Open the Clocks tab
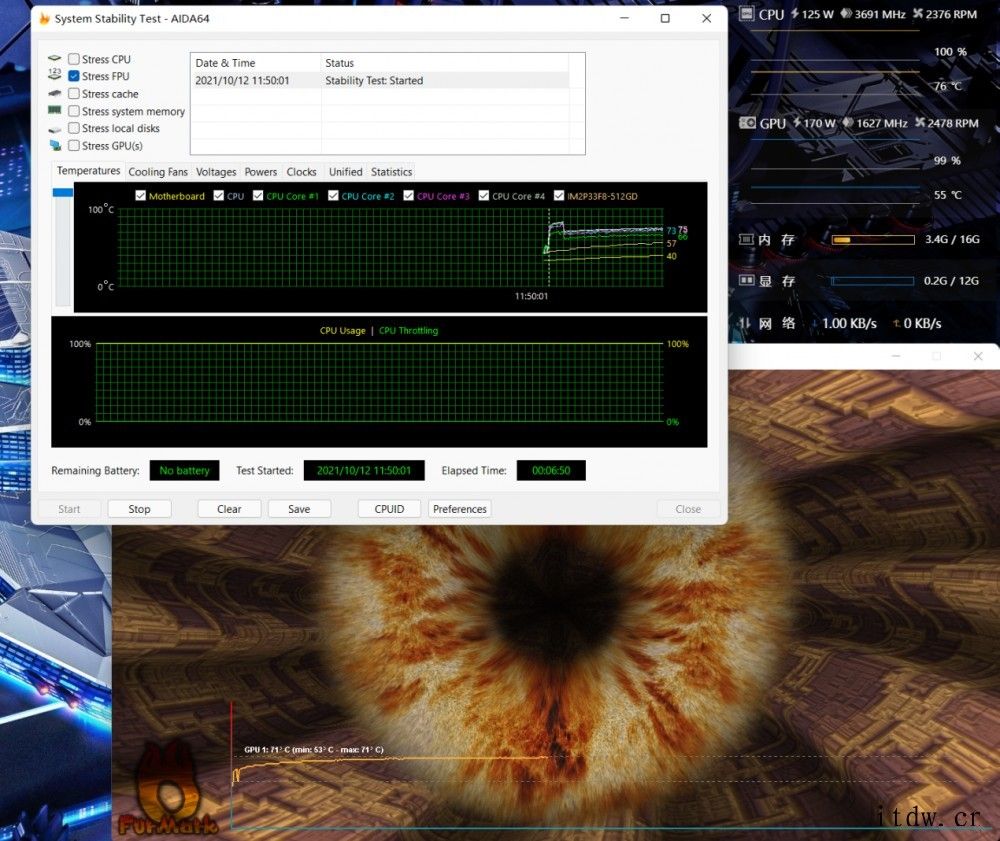Screen dimensions: 1000x841 tap(301, 172)
